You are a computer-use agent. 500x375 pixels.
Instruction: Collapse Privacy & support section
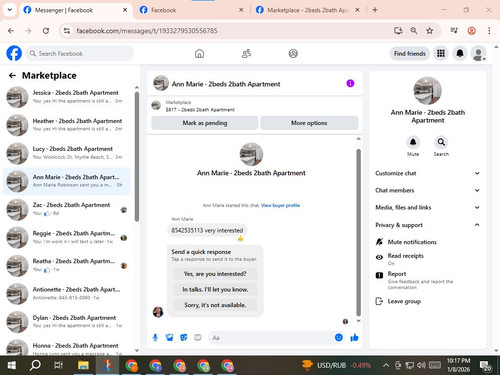(428, 225)
